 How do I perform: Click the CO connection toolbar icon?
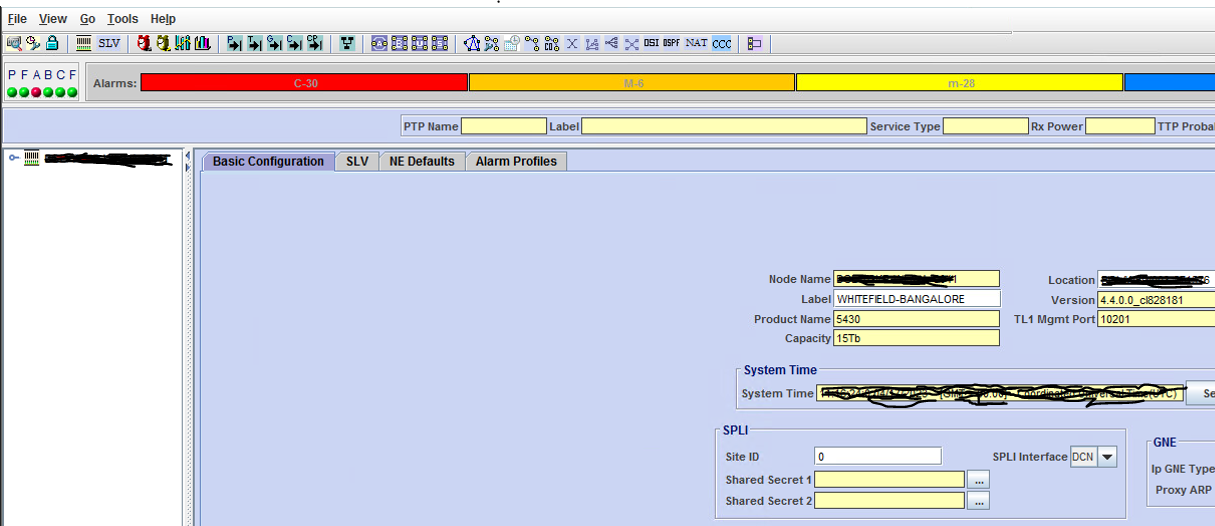(x=552, y=43)
